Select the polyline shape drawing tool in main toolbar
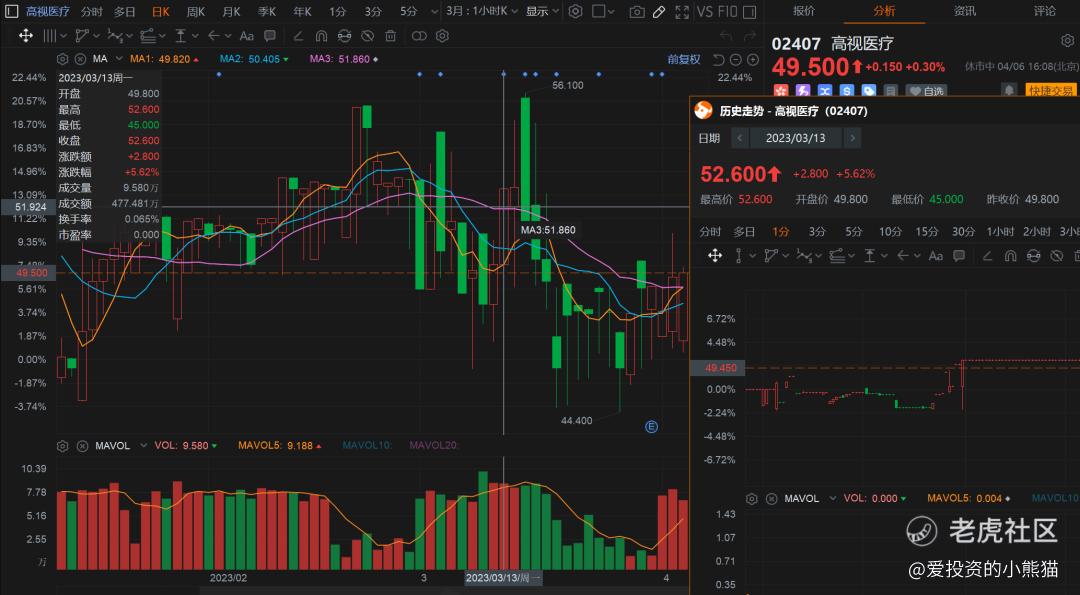Screen dimensions: 1080x595 pyautogui.click(x=83, y=36)
